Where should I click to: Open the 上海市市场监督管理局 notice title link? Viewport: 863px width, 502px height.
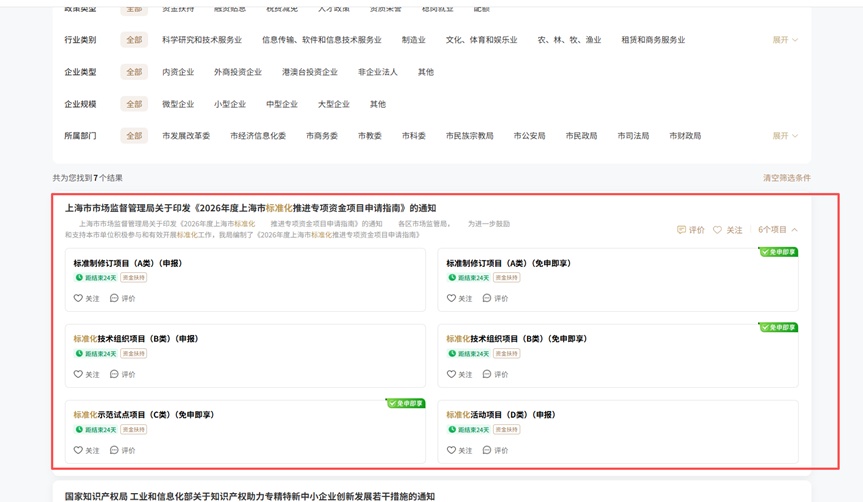(x=250, y=208)
